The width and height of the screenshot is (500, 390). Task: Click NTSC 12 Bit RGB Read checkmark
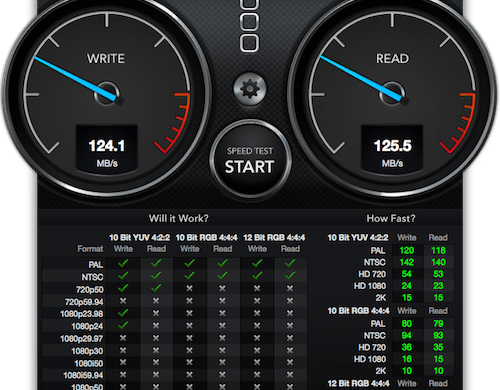(x=290, y=276)
